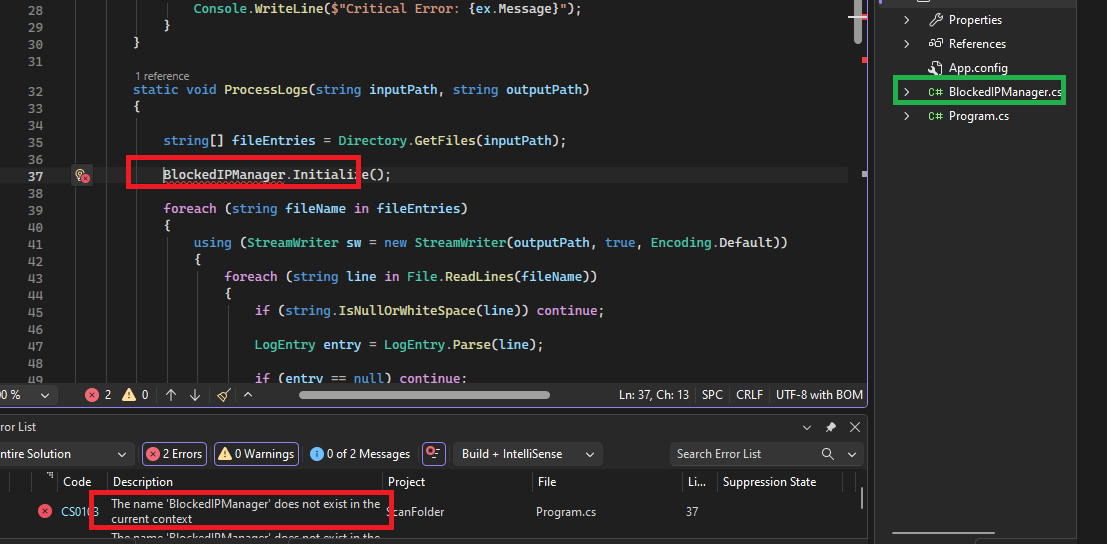
Task: Open the Error List window position menu
Action: pos(808,428)
